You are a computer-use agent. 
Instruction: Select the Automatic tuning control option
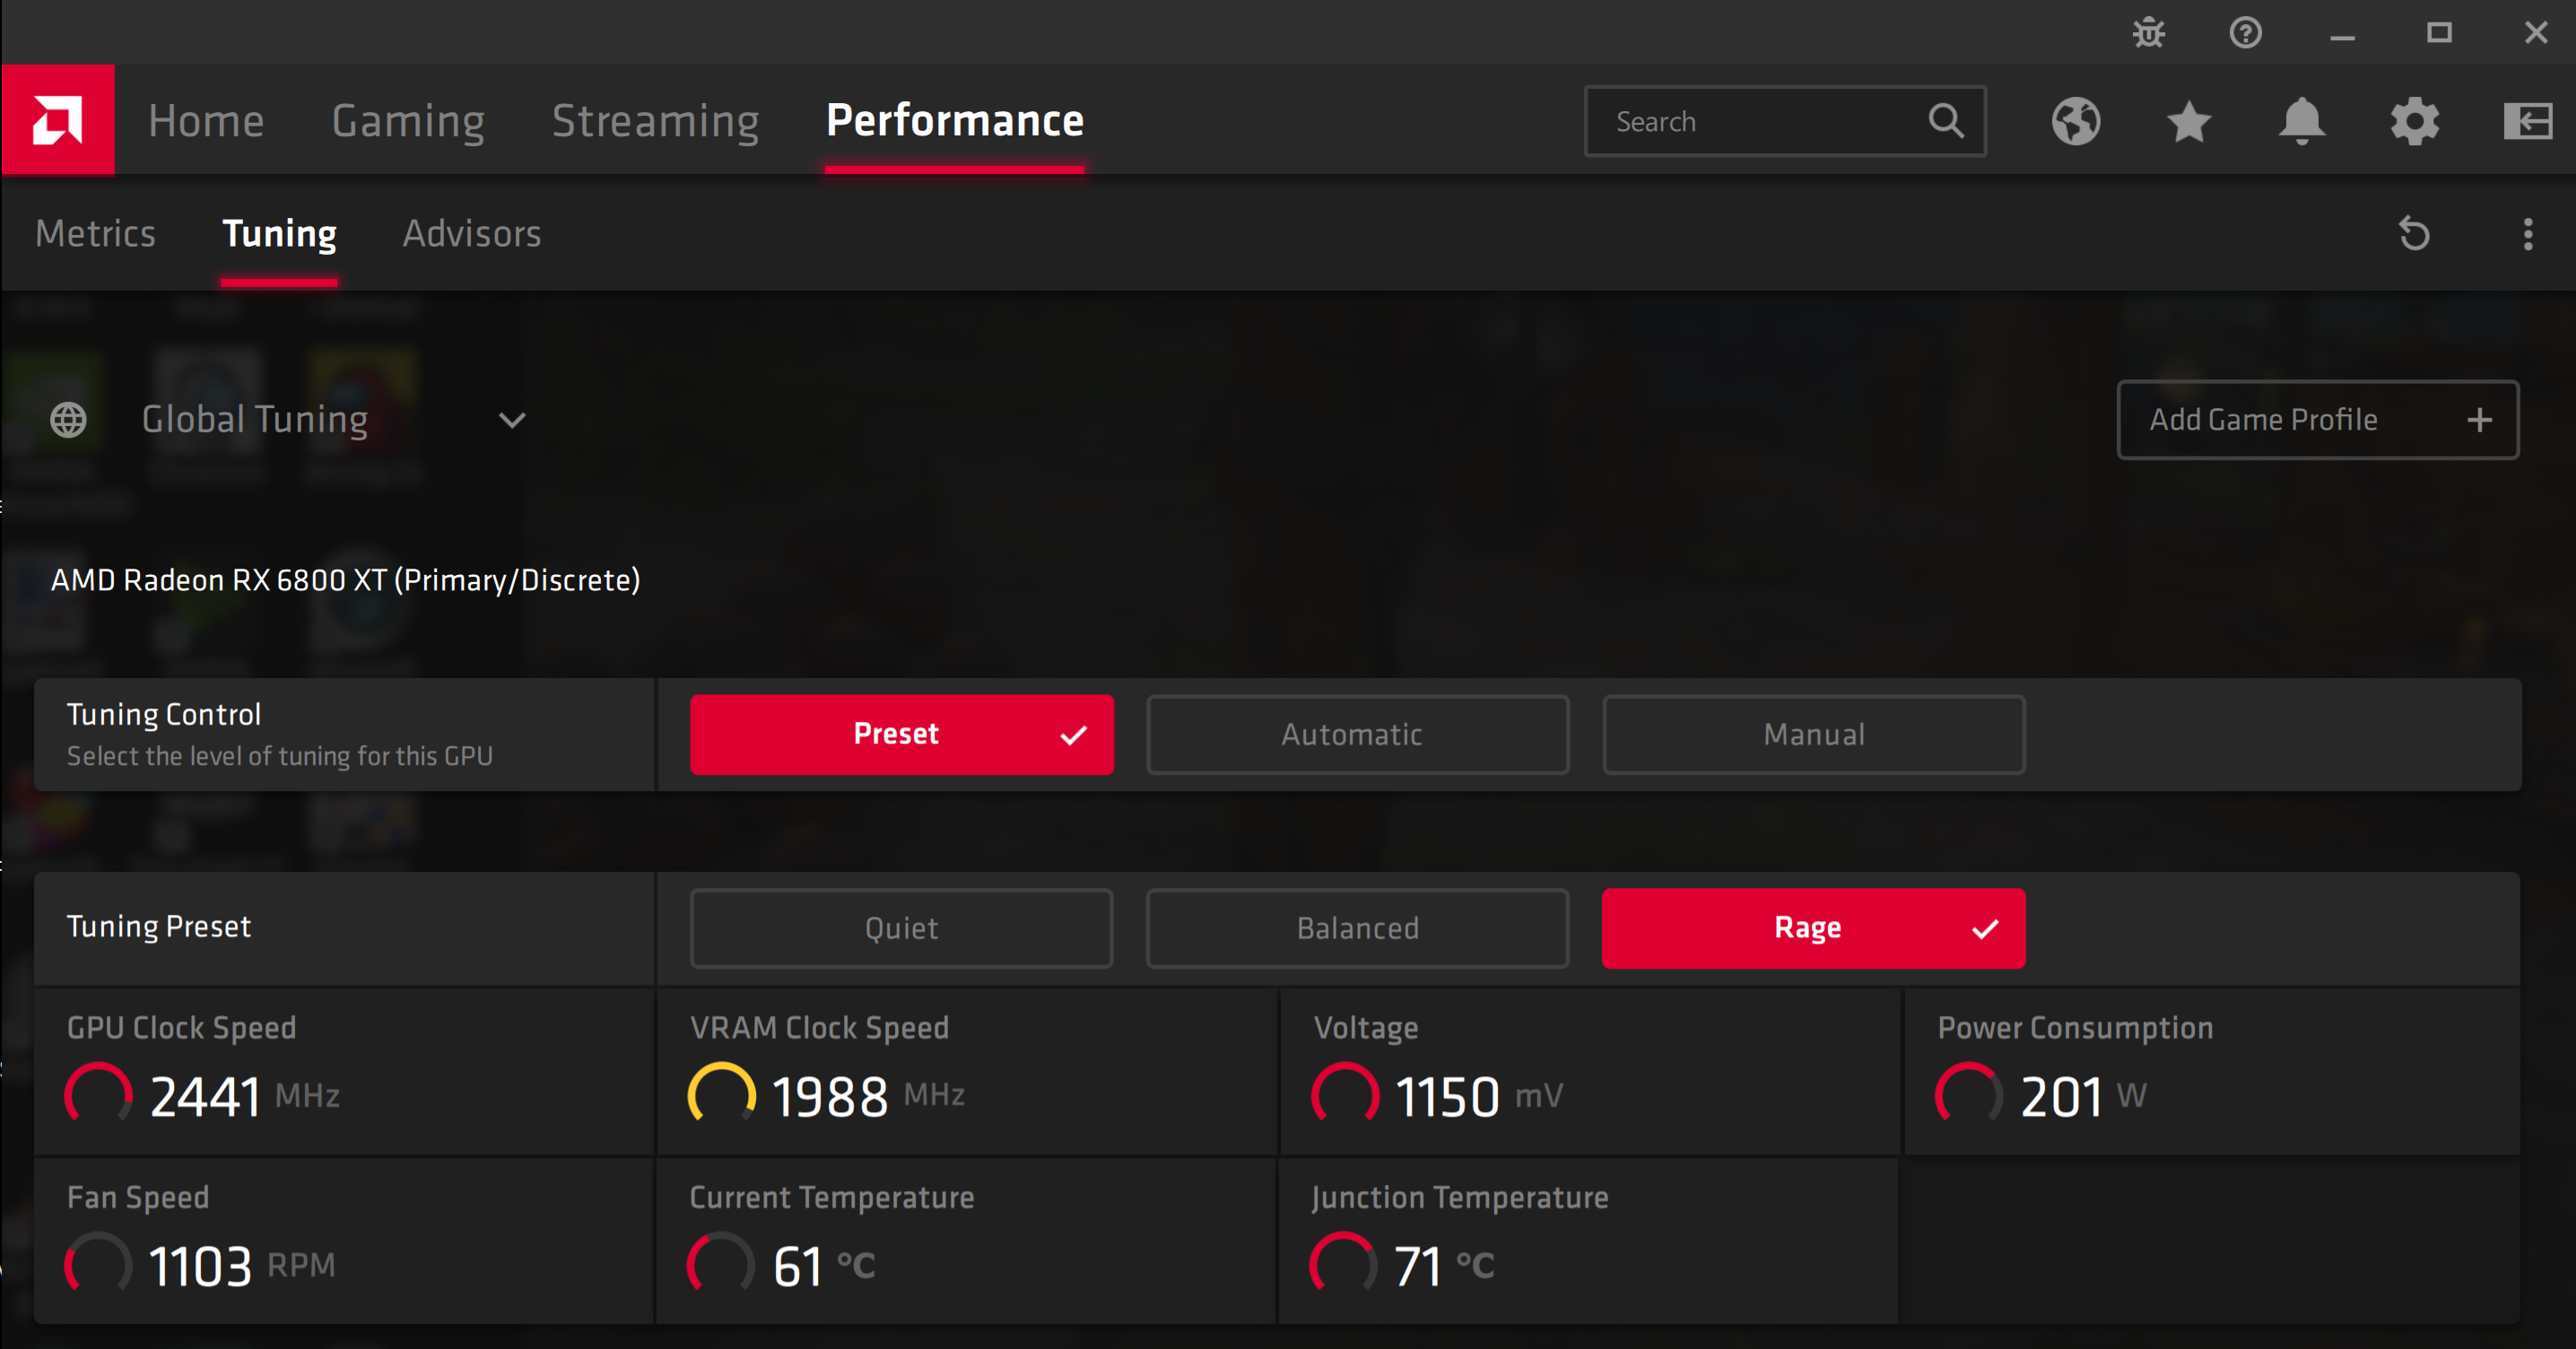[x=1354, y=734]
